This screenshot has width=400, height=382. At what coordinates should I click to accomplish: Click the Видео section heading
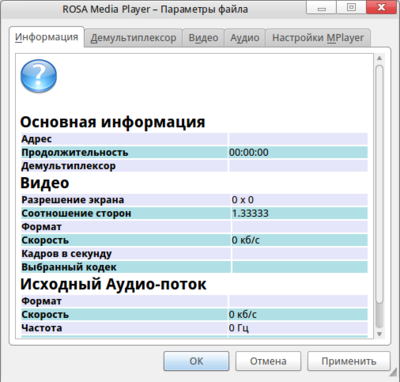click(x=45, y=183)
